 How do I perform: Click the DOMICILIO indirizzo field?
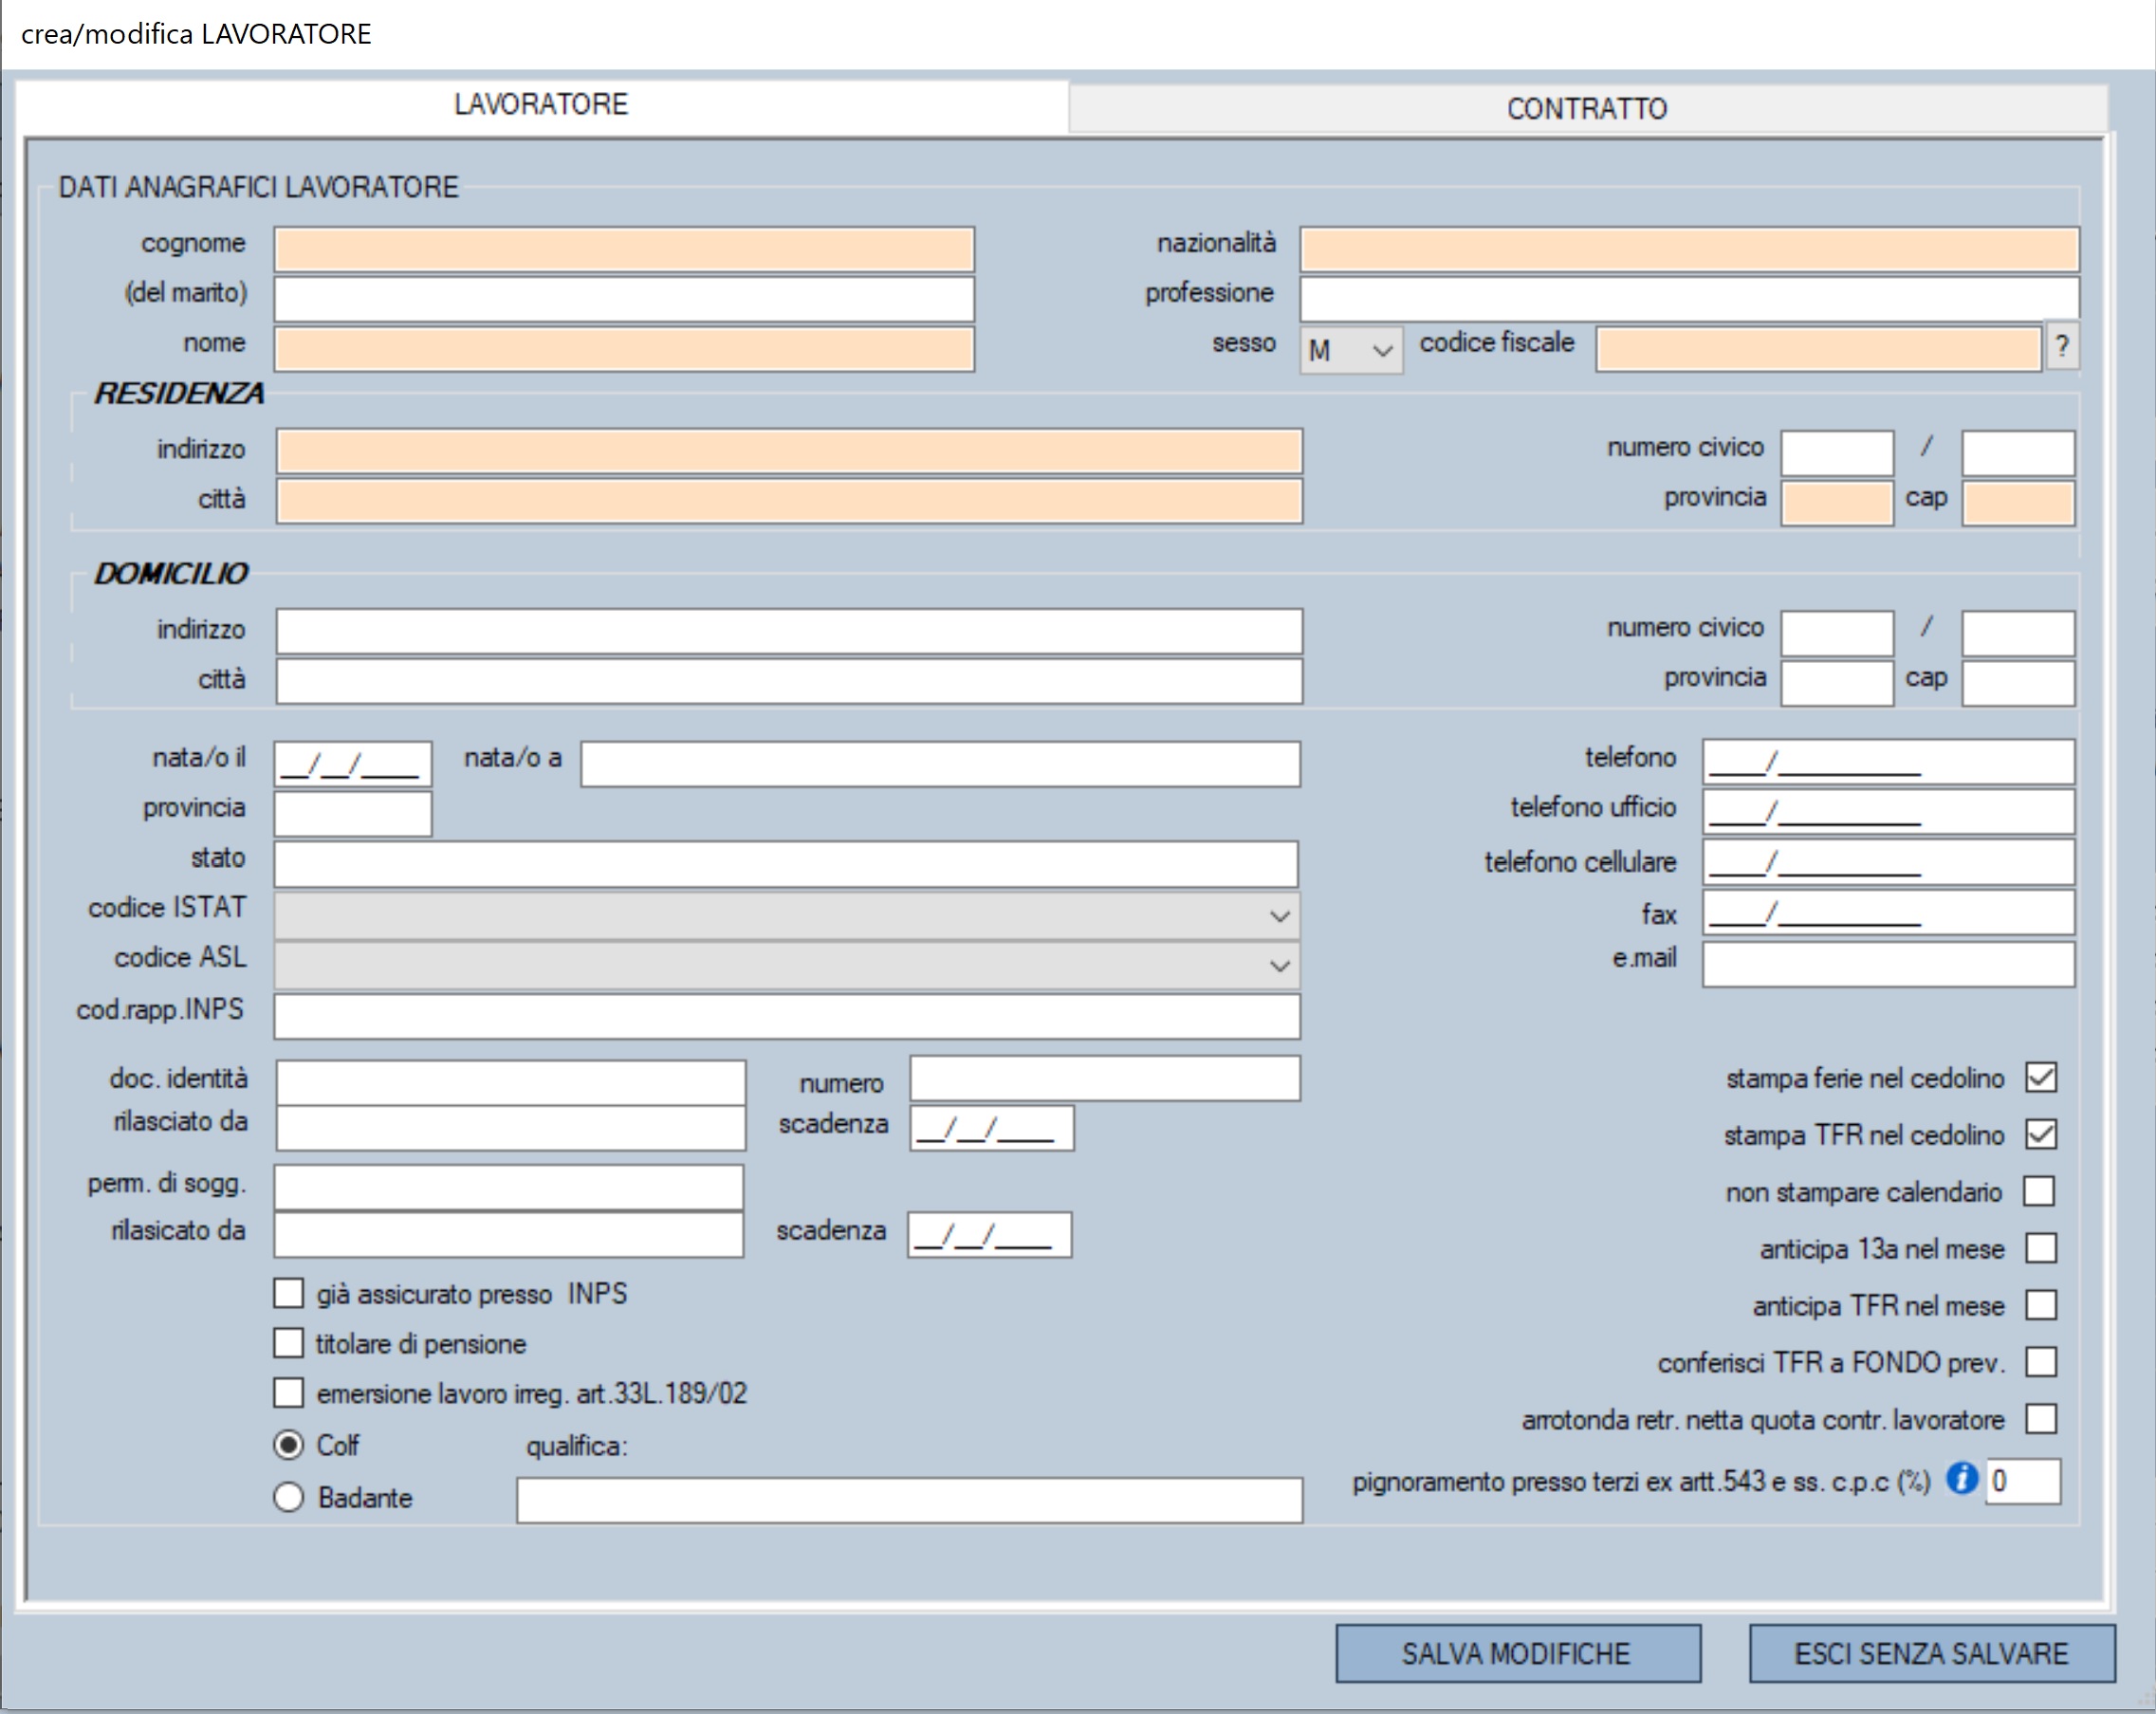pyautogui.click(x=789, y=631)
